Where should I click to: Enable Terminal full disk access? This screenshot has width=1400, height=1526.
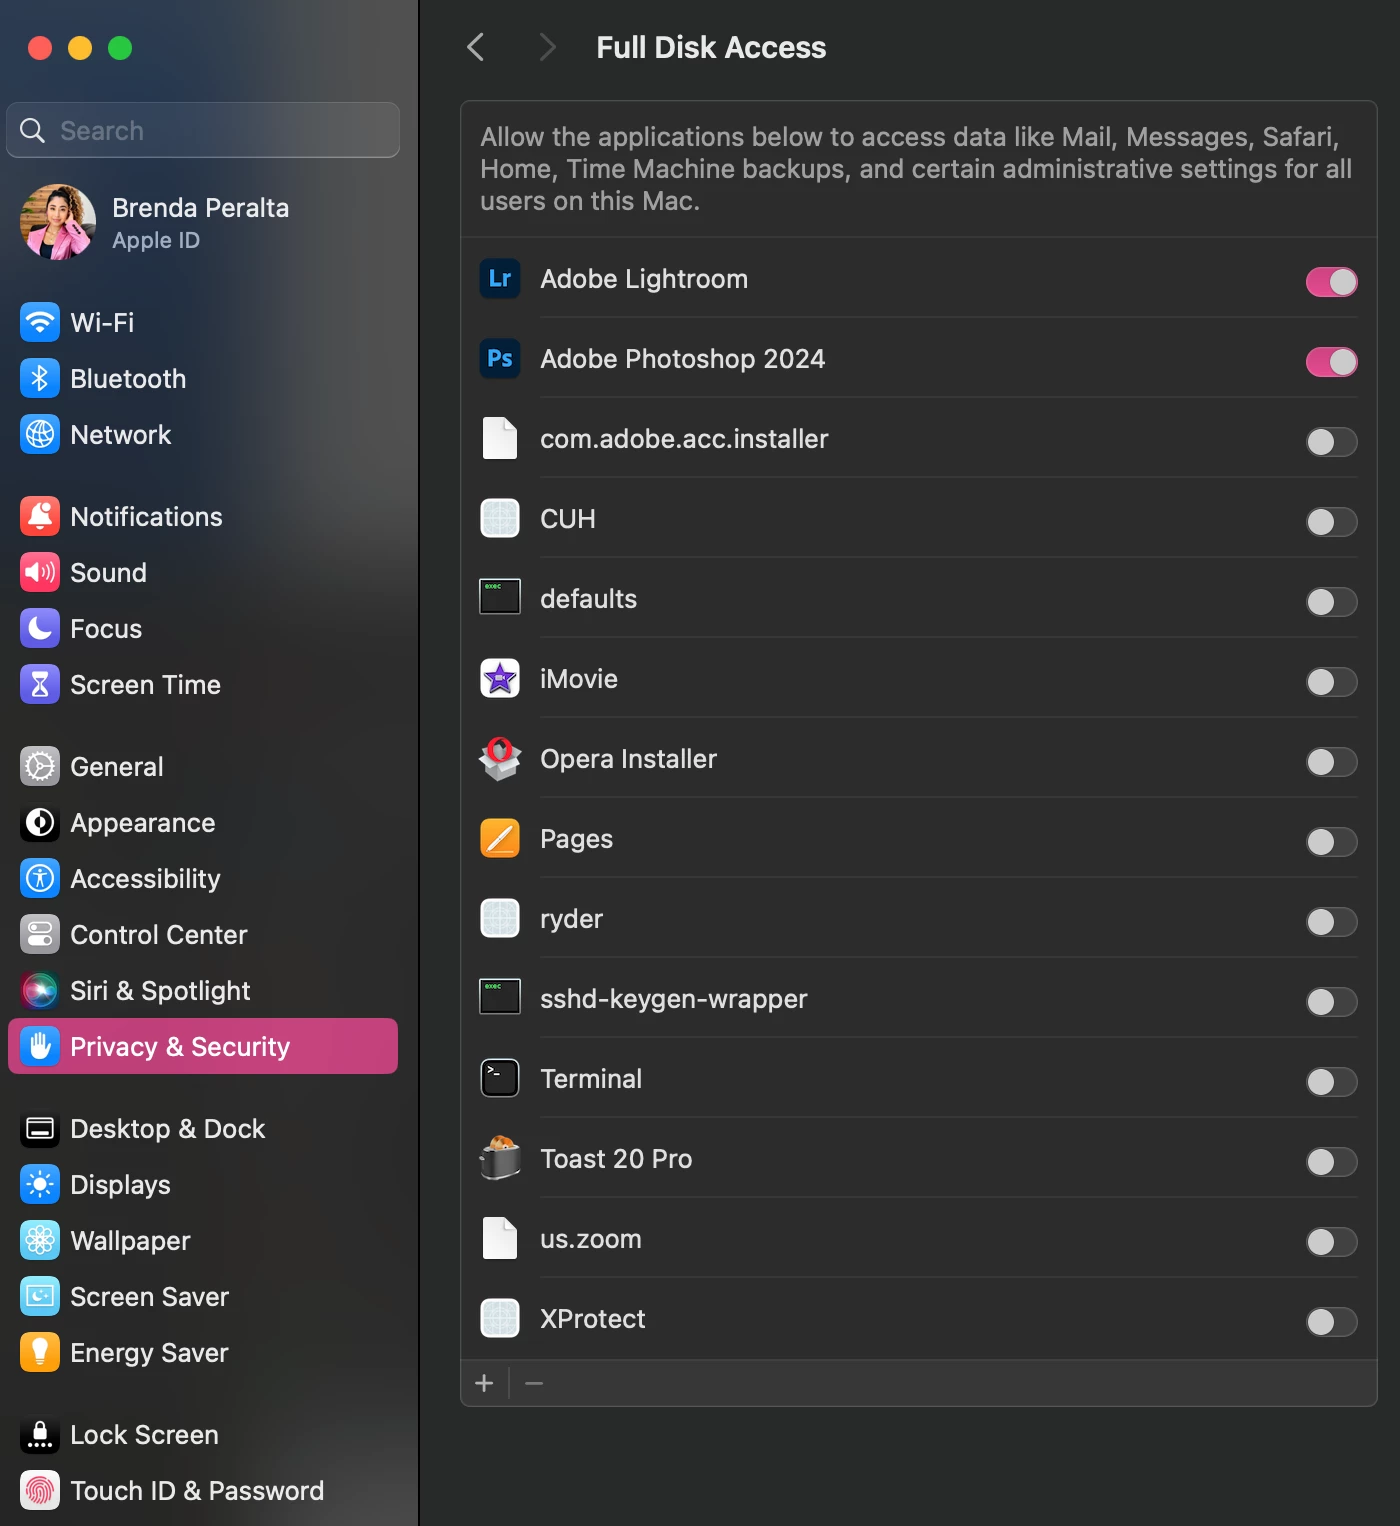tap(1331, 1082)
